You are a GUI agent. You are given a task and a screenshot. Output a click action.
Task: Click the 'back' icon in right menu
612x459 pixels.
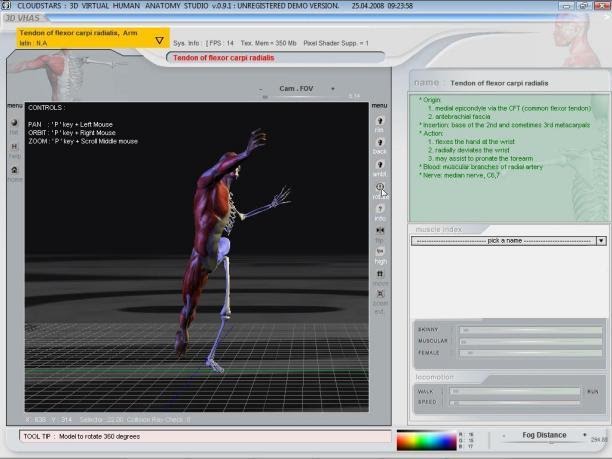[380, 142]
